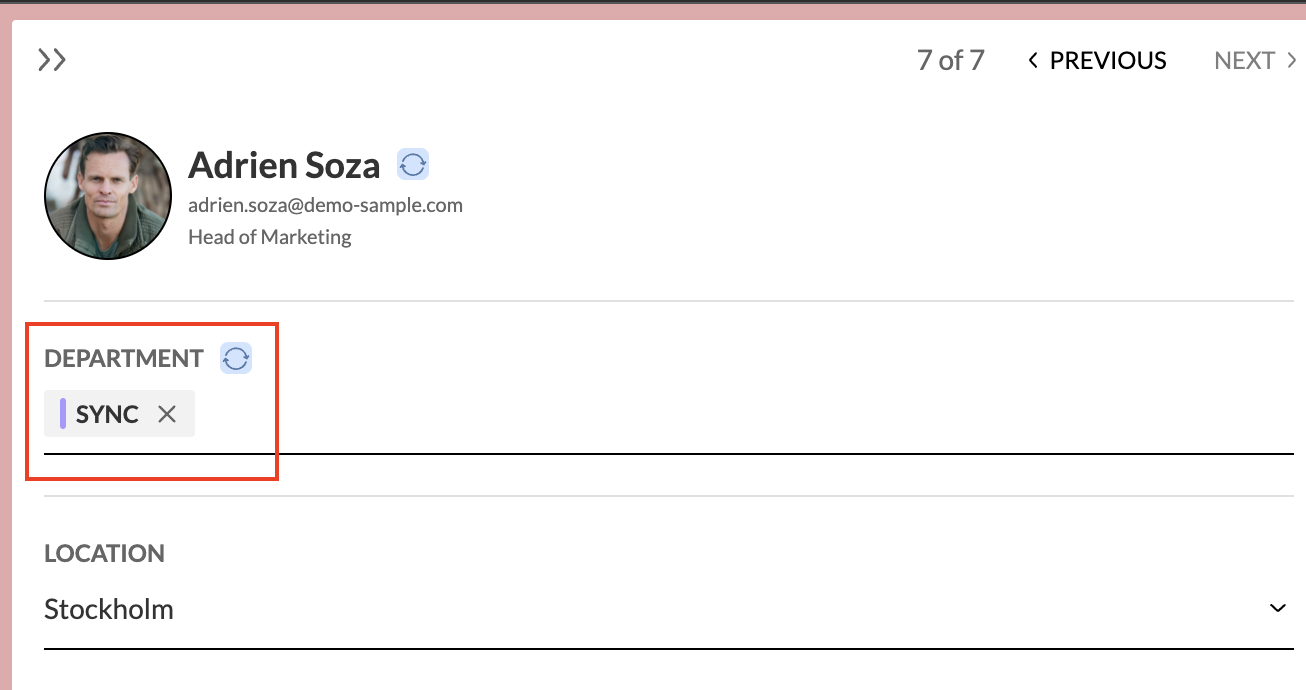The image size is (1306, 690).
Task: Click the left chevron before PREVIOUS
Action: (1033, 61)
